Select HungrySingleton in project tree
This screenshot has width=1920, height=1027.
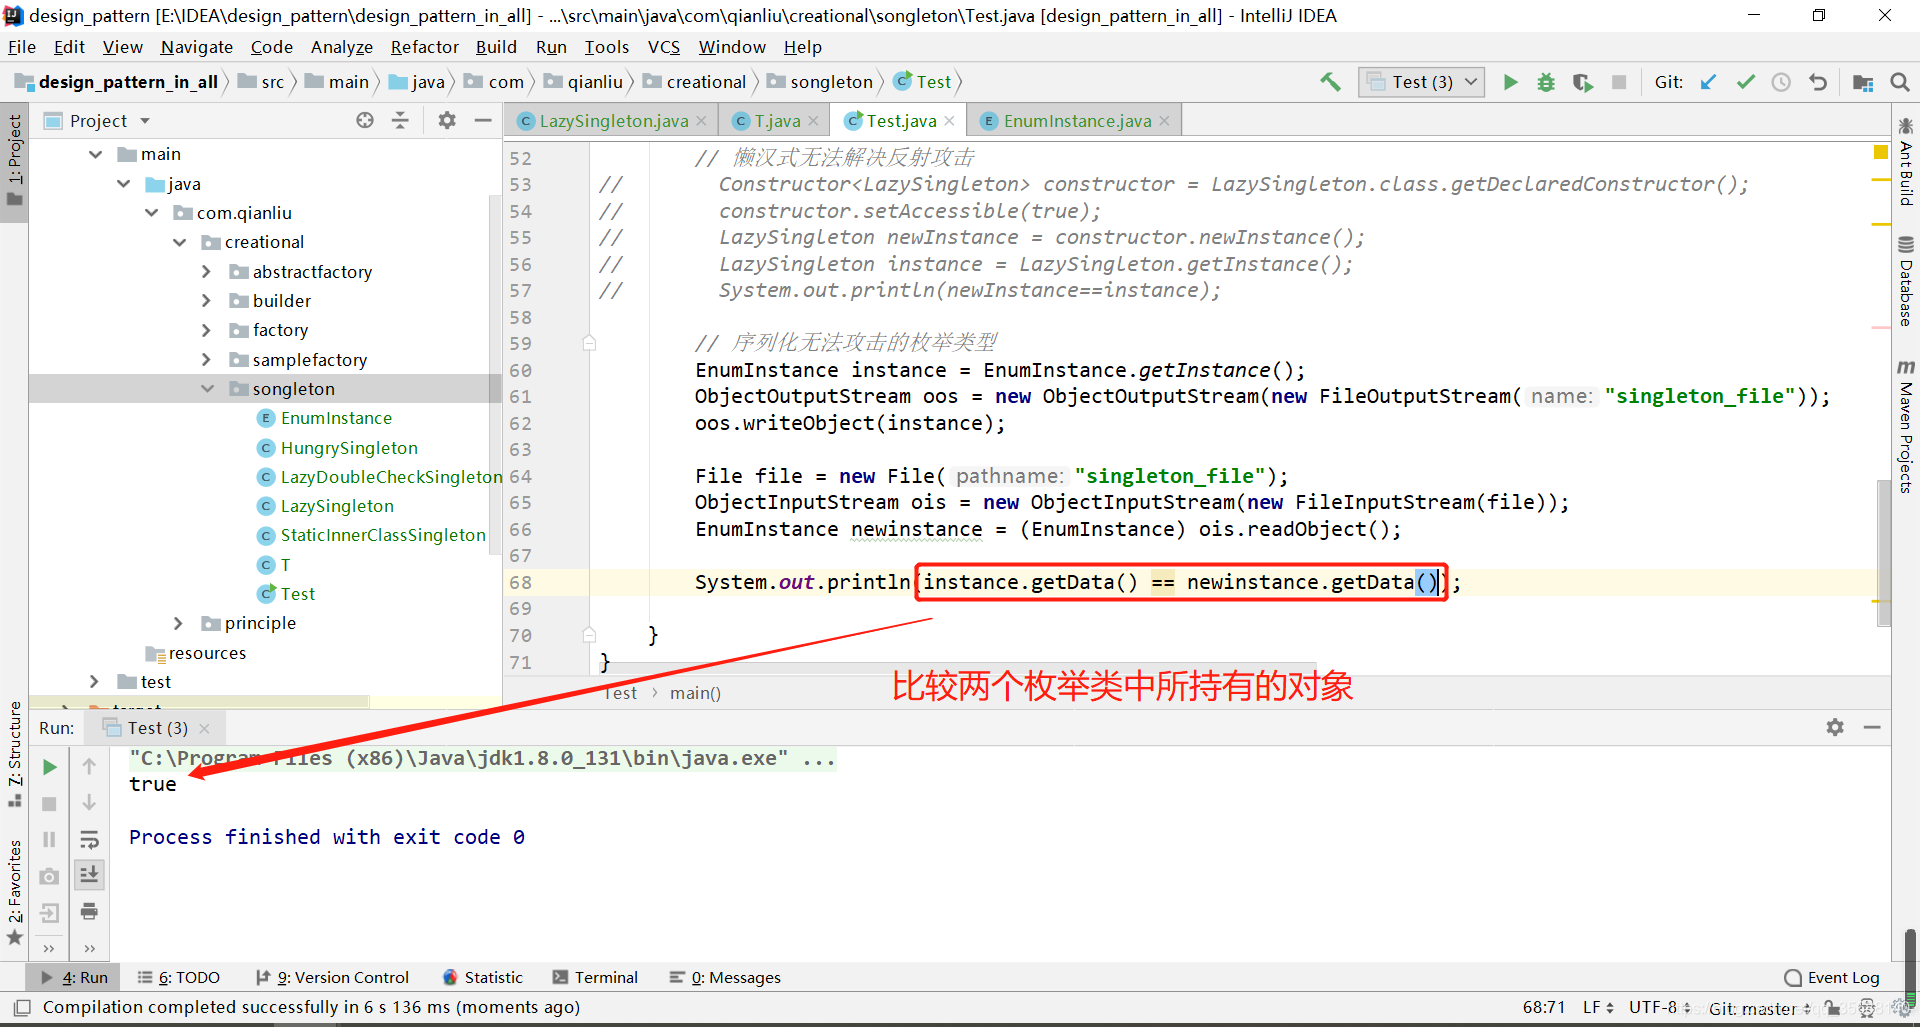tap(349, 448)
